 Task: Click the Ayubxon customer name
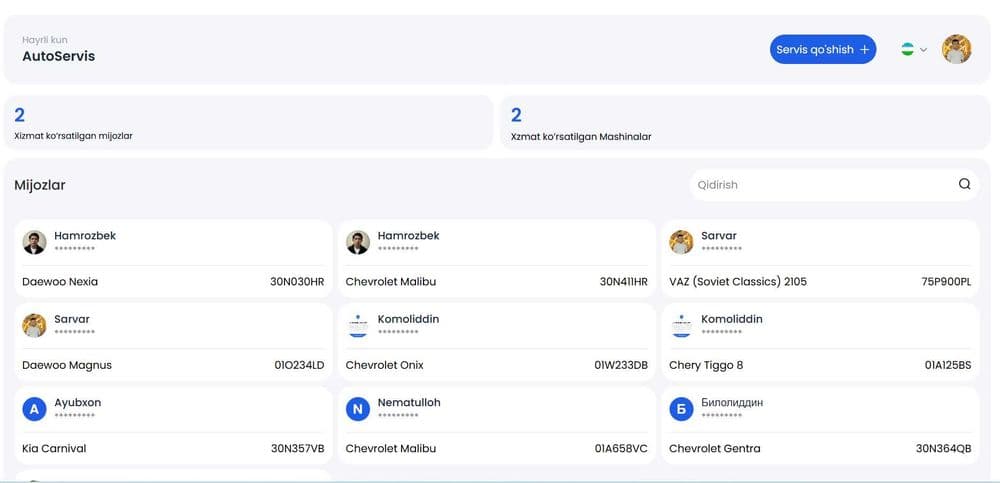[78, 403]
